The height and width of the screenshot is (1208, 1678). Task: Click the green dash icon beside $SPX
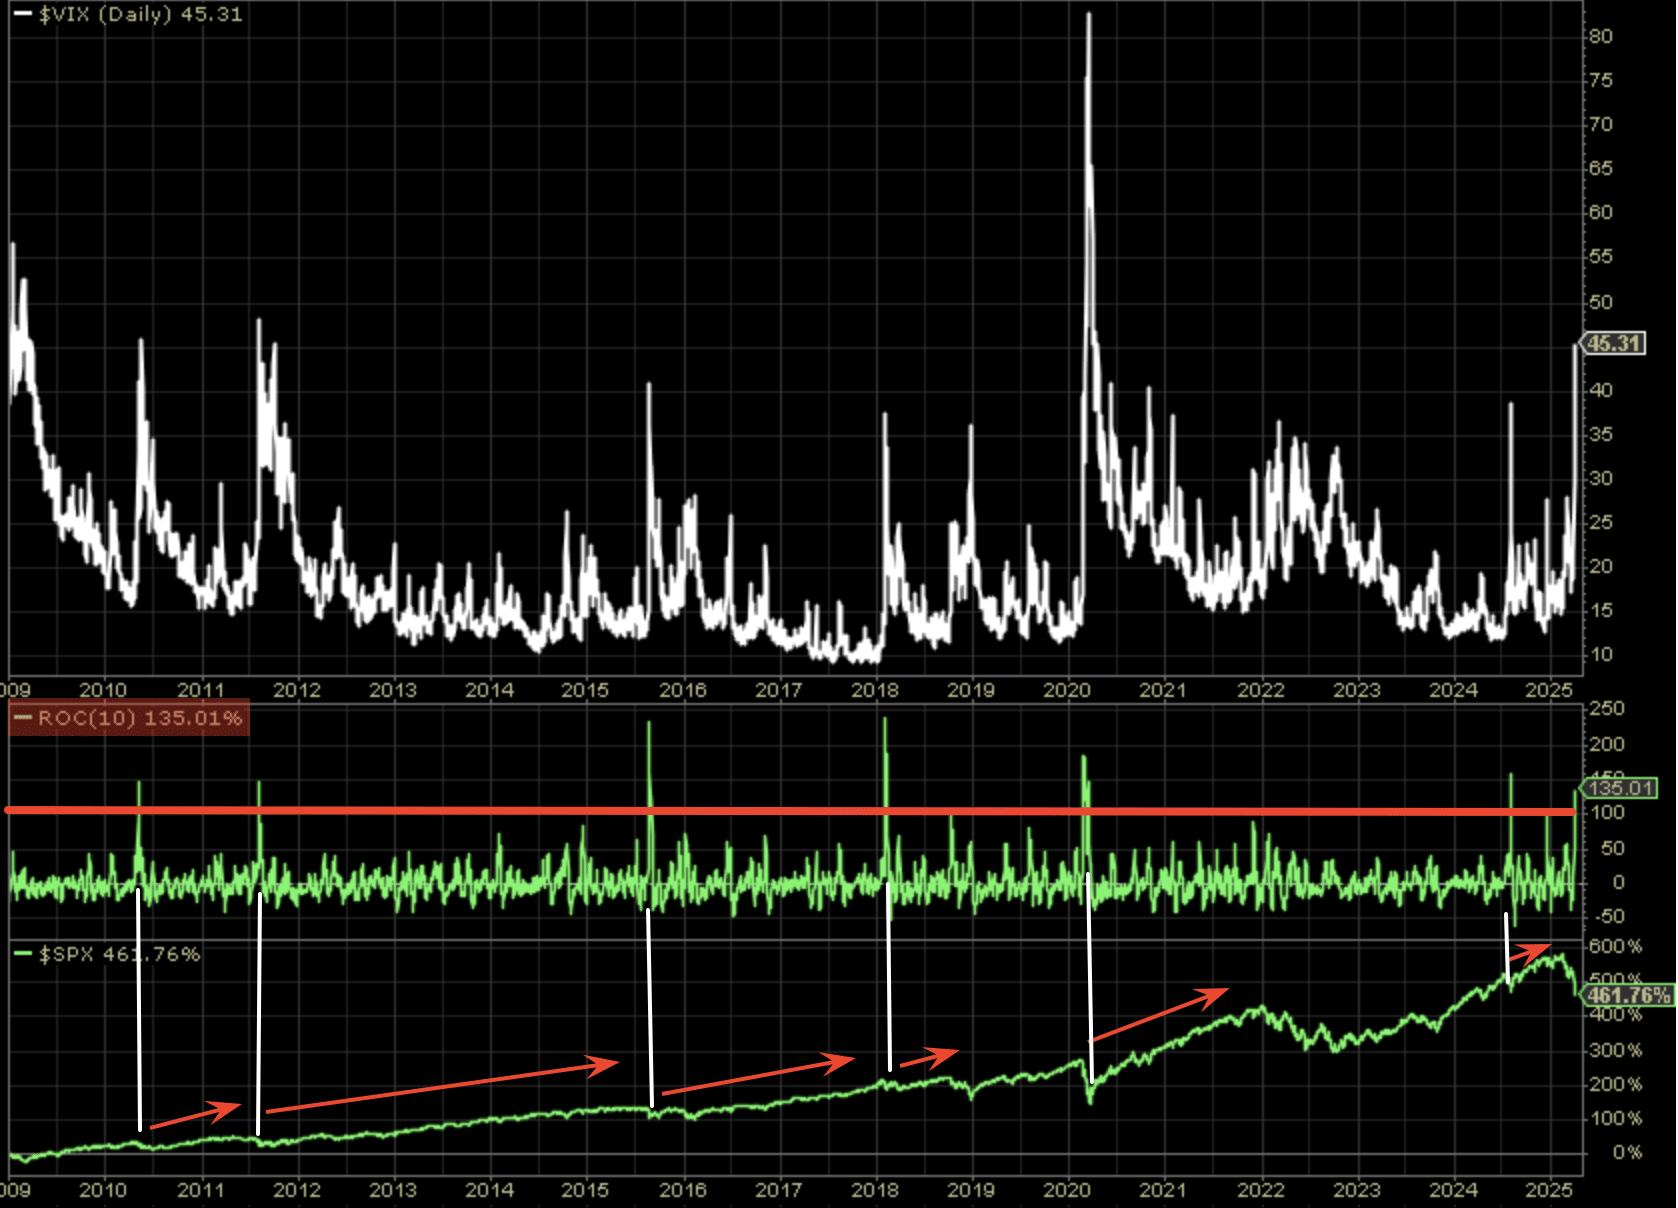pos(22,954)
